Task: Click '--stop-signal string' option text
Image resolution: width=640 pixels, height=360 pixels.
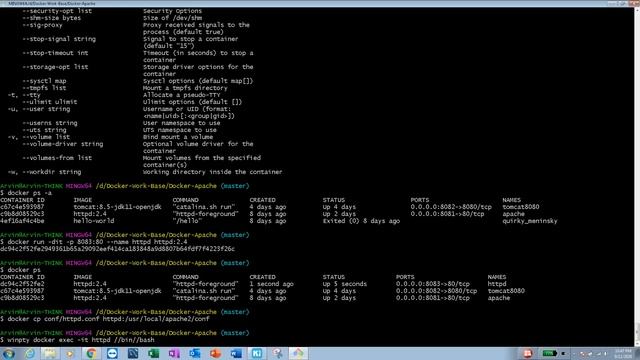Action: coord(59,39)
